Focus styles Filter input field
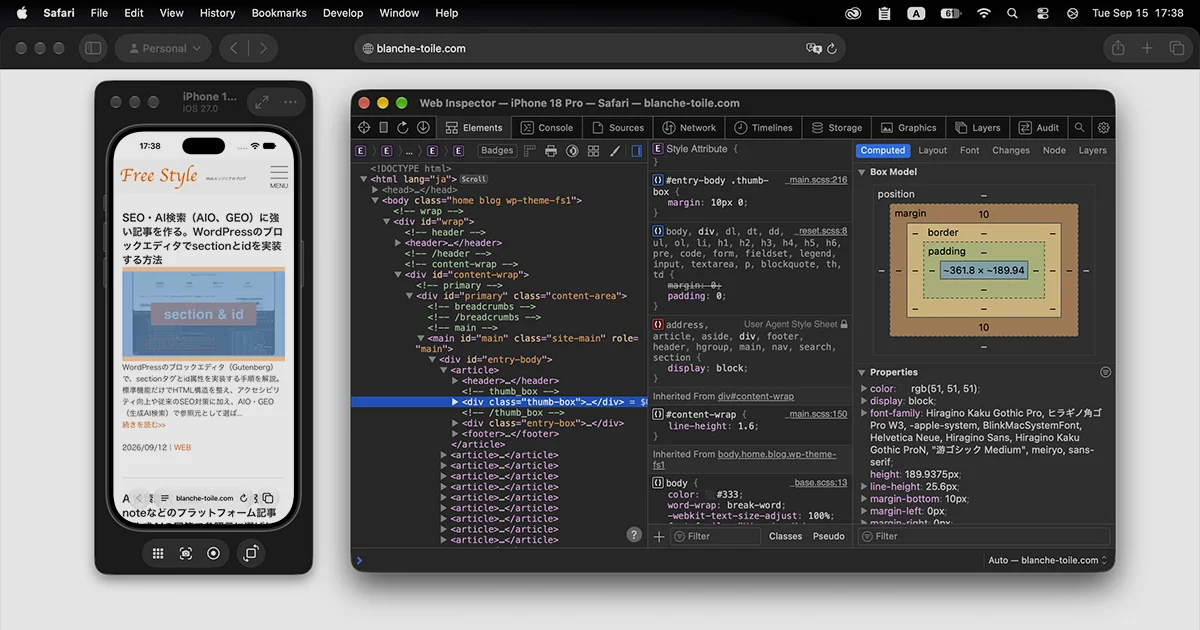1200x630 pixels. click(x=715, y=537)
